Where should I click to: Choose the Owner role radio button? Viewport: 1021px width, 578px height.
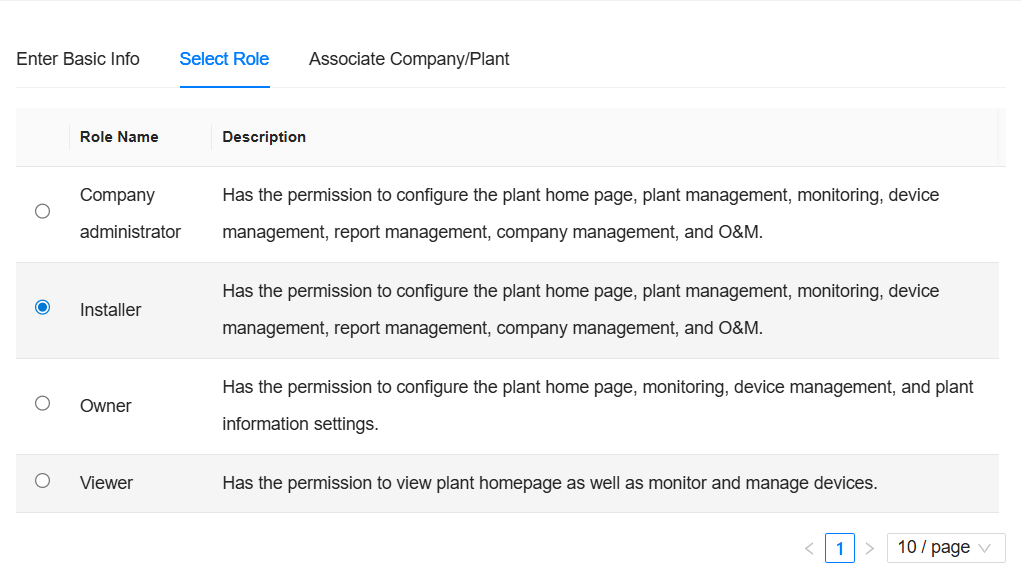click(42, 403)
